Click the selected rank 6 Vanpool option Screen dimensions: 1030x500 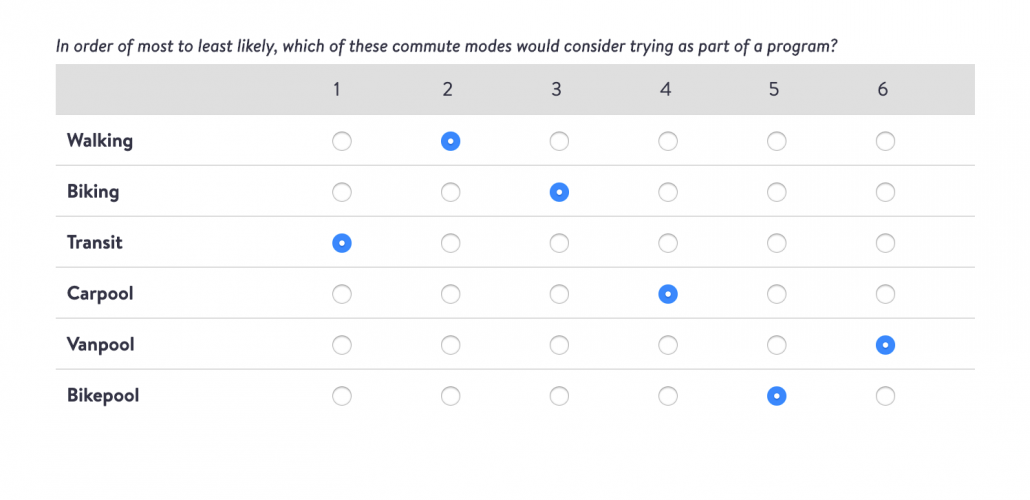pyautogui.click(x=885, y=346)
